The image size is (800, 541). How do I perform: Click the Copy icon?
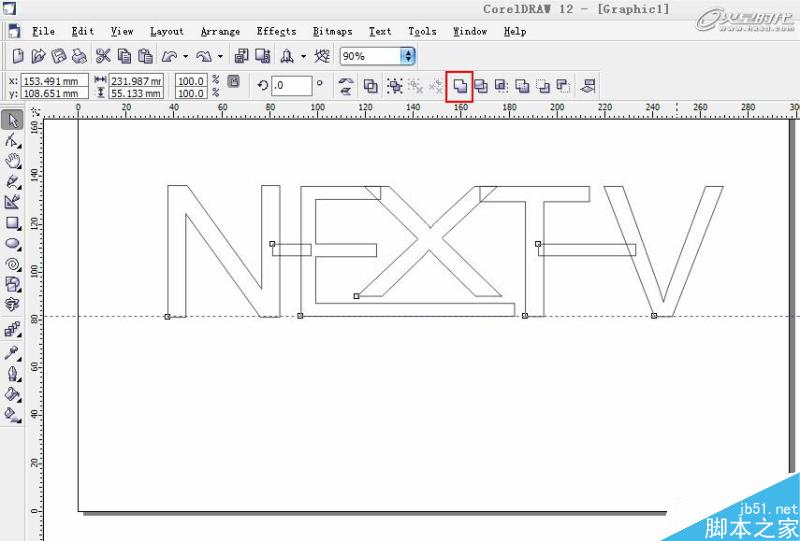[124, 56]
